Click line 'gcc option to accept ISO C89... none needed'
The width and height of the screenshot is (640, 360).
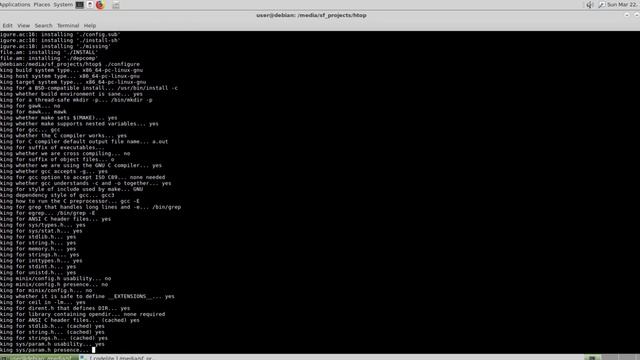(x=83, y=178)
